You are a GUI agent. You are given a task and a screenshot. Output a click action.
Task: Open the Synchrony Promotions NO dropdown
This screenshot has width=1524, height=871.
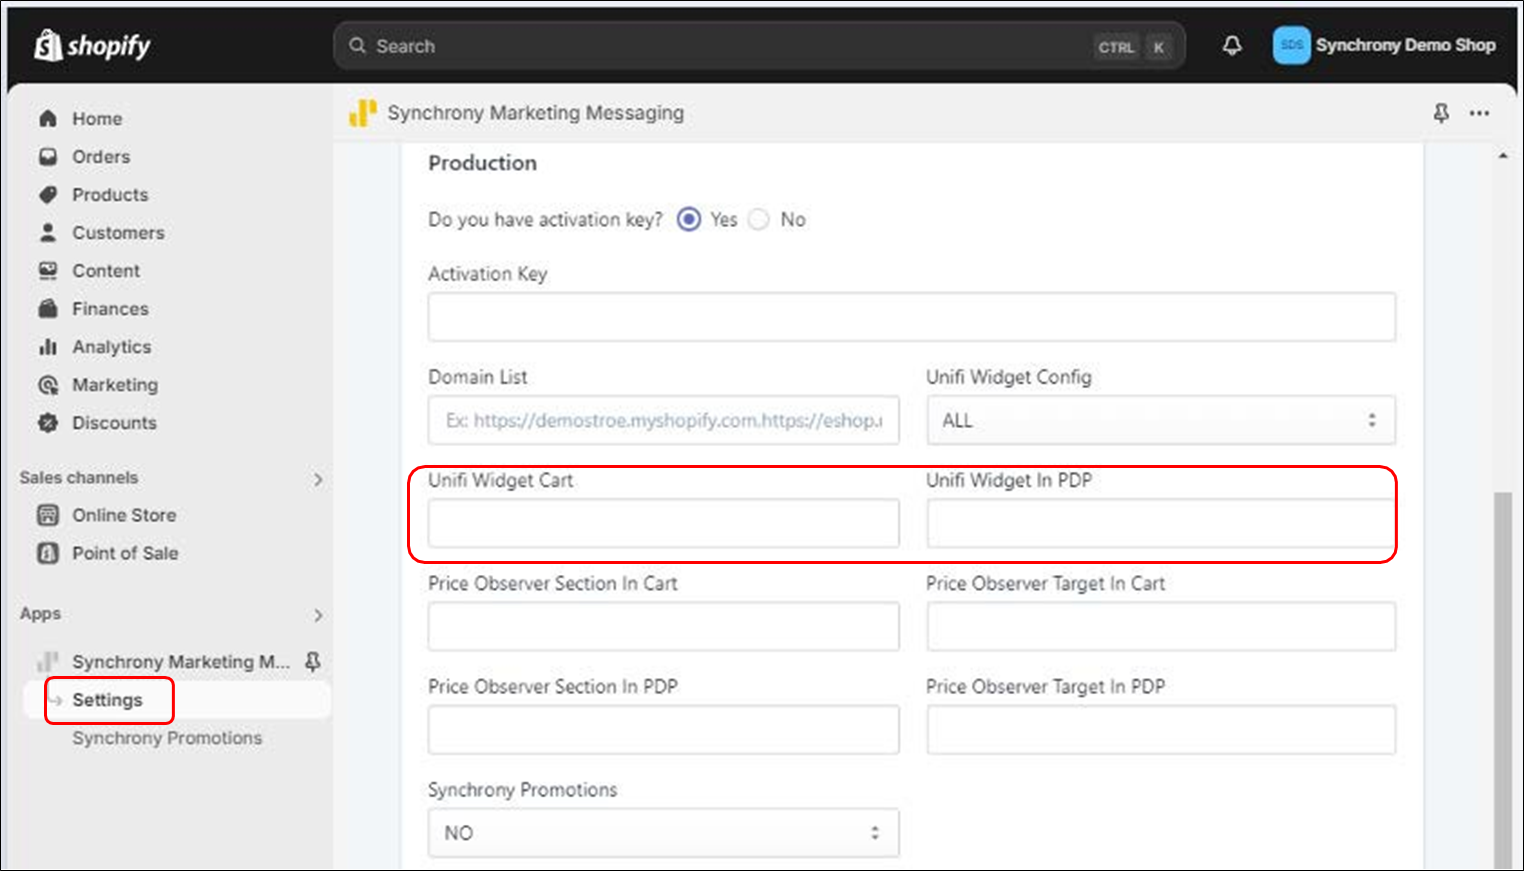(664, 833)
